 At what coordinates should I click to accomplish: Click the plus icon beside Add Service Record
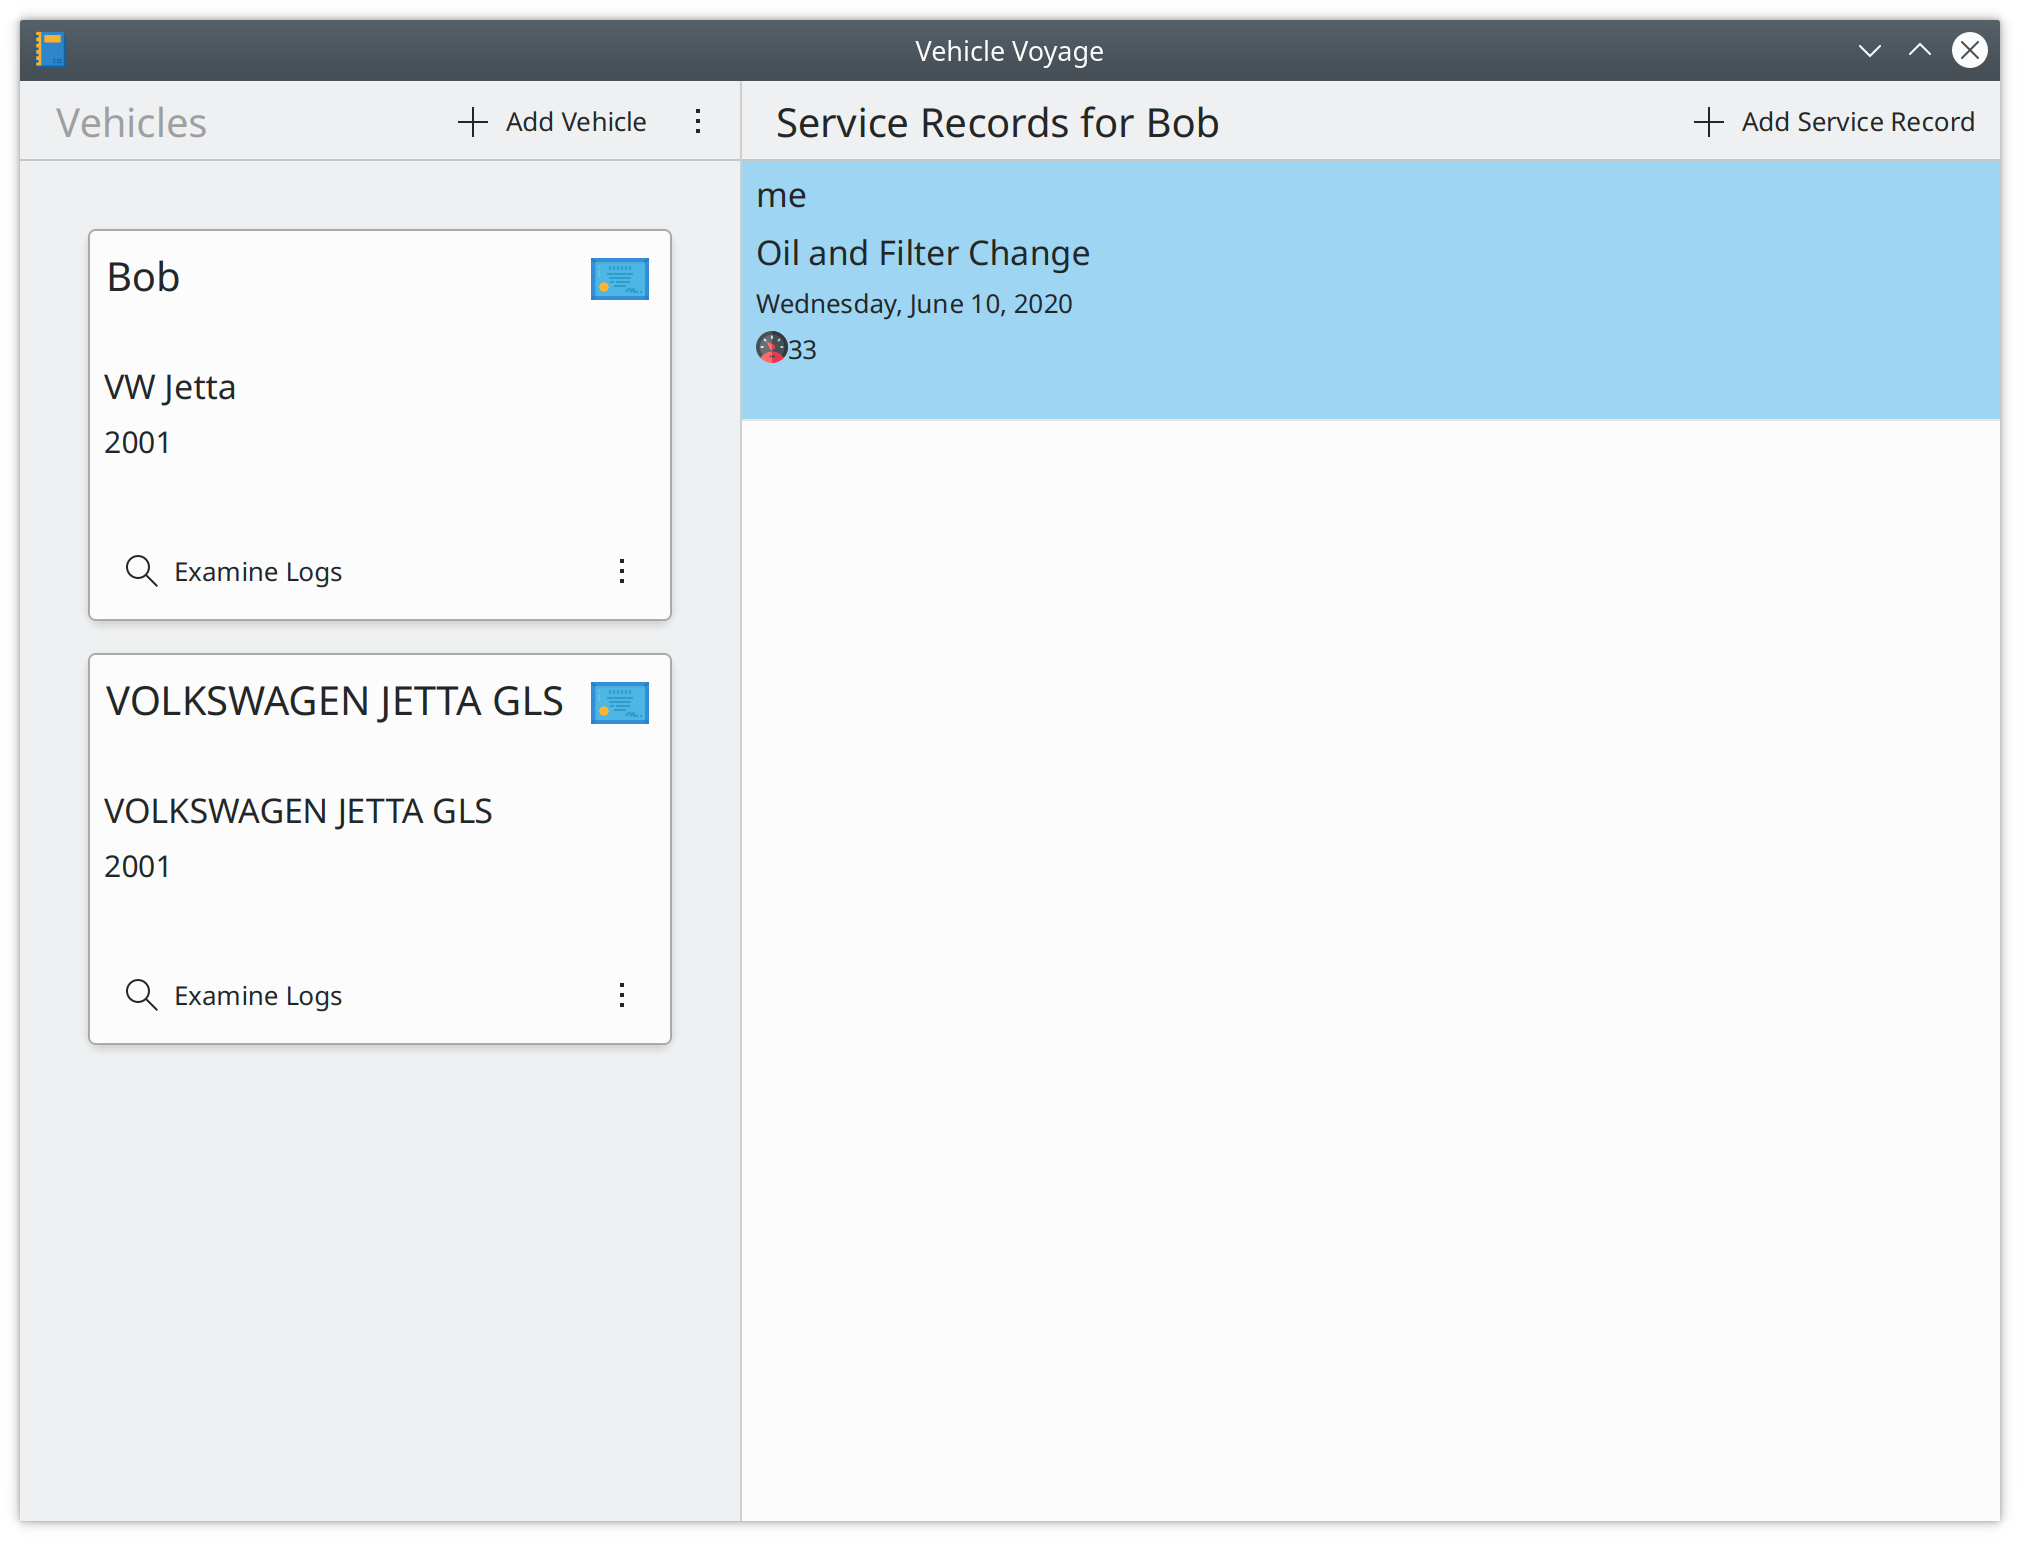pyautogui.click(x=1708, y=122)
